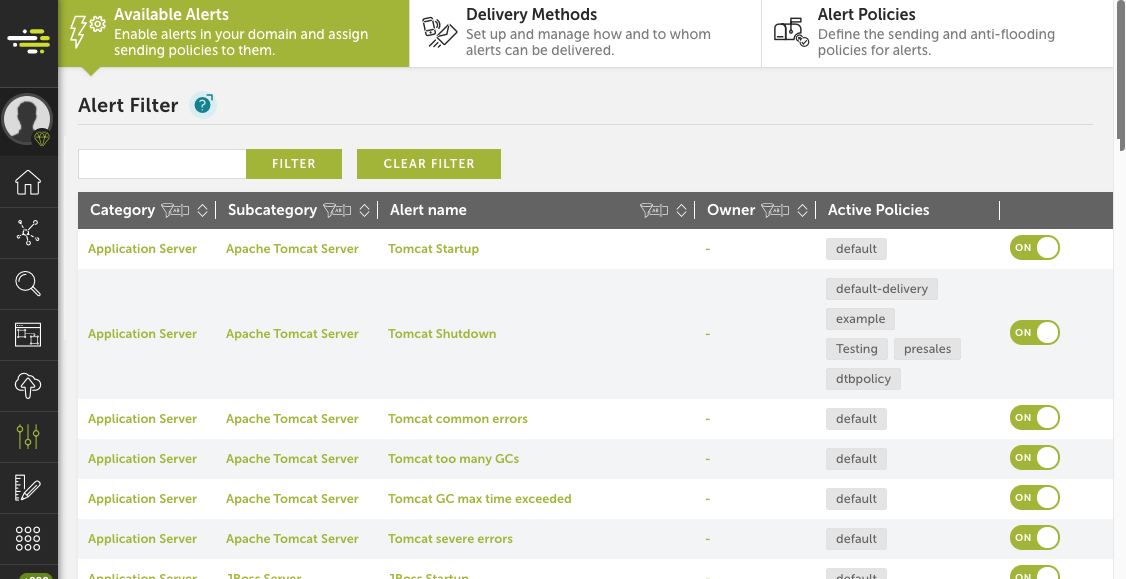
Task: Click the ruler and pencil sidebar icon
Action: pyautogui.click(x=28, y=487)
